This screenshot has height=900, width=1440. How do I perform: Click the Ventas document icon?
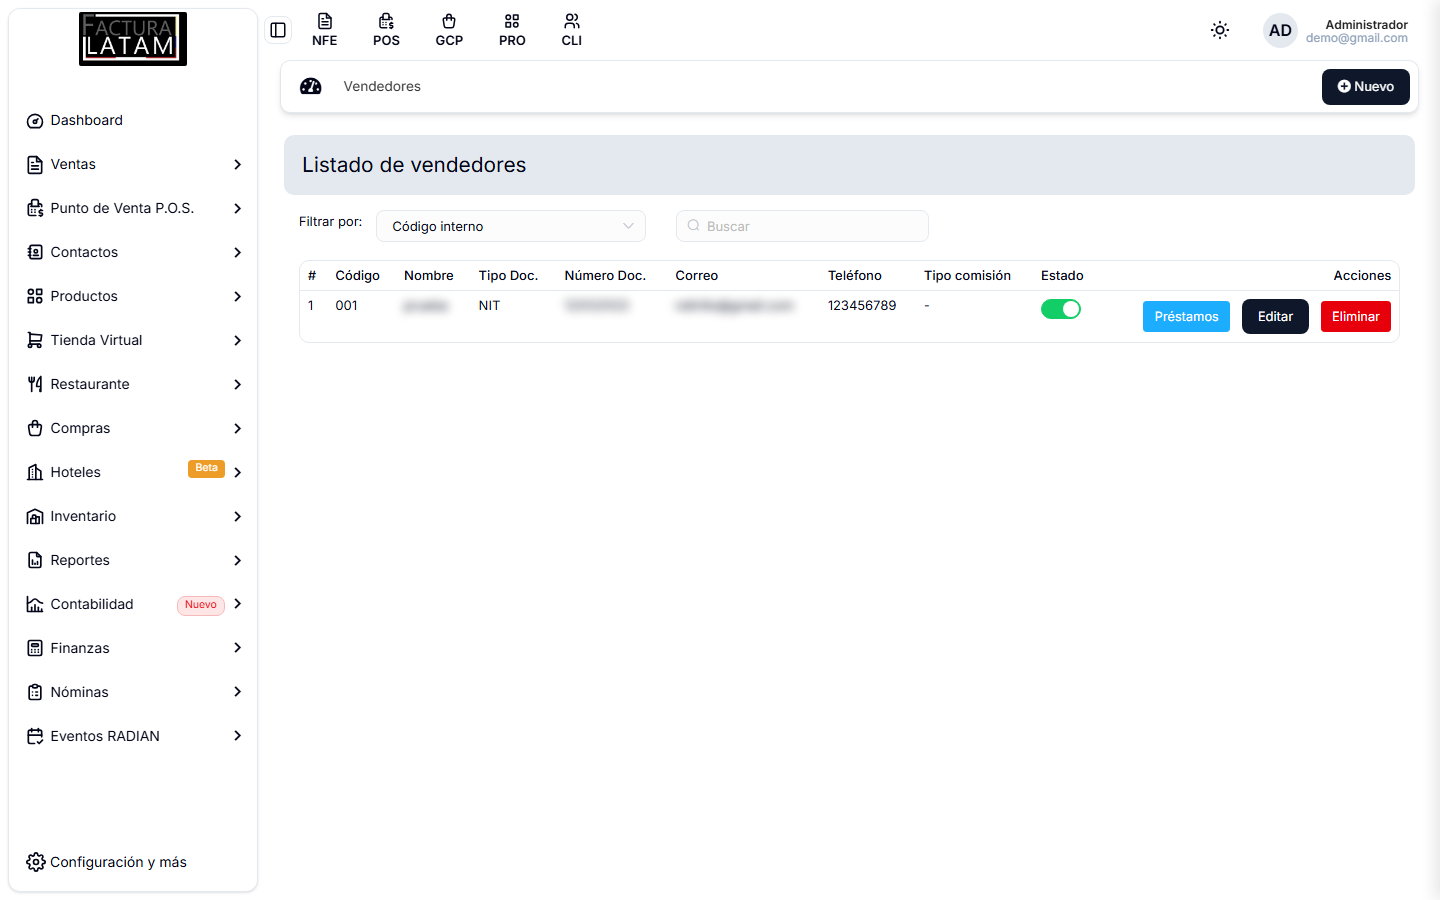[x=35, y=164]
